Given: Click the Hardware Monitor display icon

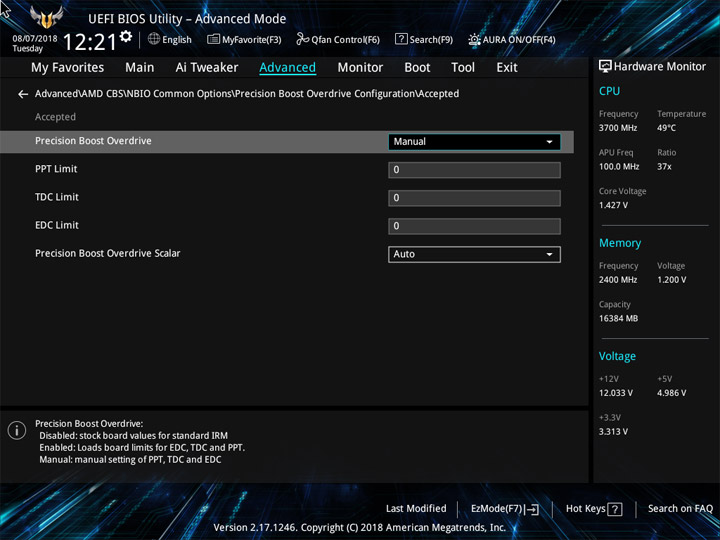Looking at the screenshot, I should (605, 67).
